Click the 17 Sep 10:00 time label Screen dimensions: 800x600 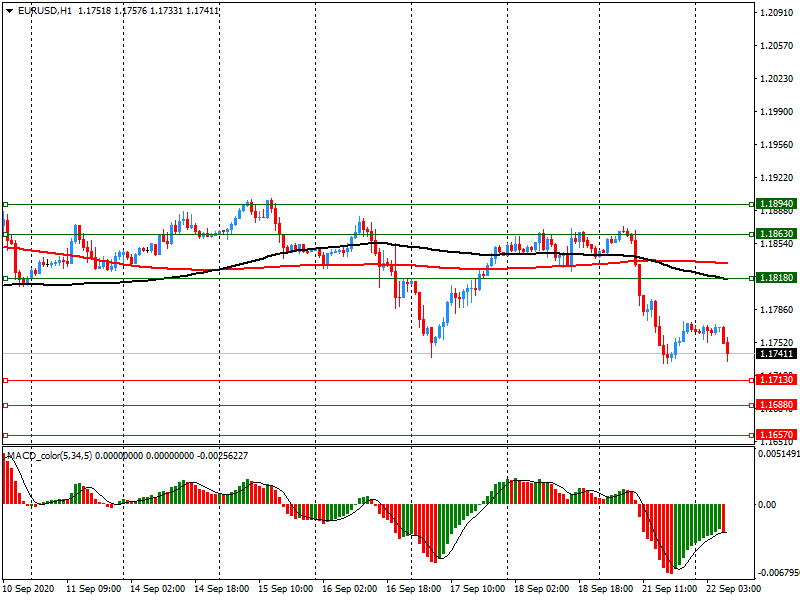pos(478,589)
